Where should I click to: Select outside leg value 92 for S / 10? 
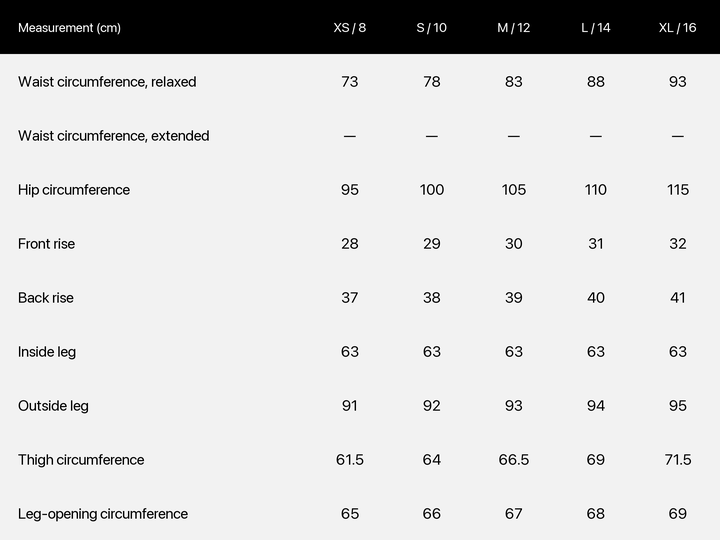[x=431, y=406]
